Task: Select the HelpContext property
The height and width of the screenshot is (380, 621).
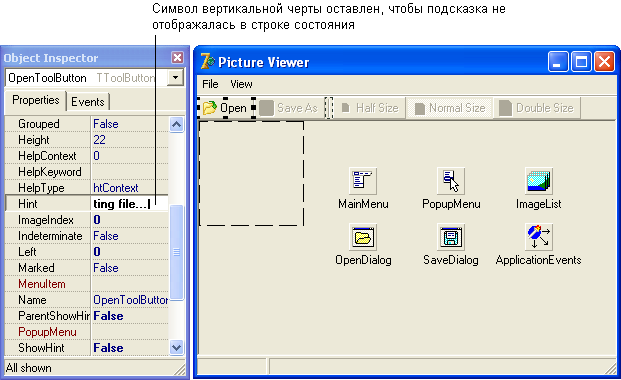Action: pyautogui.click(x=48, y=156)
